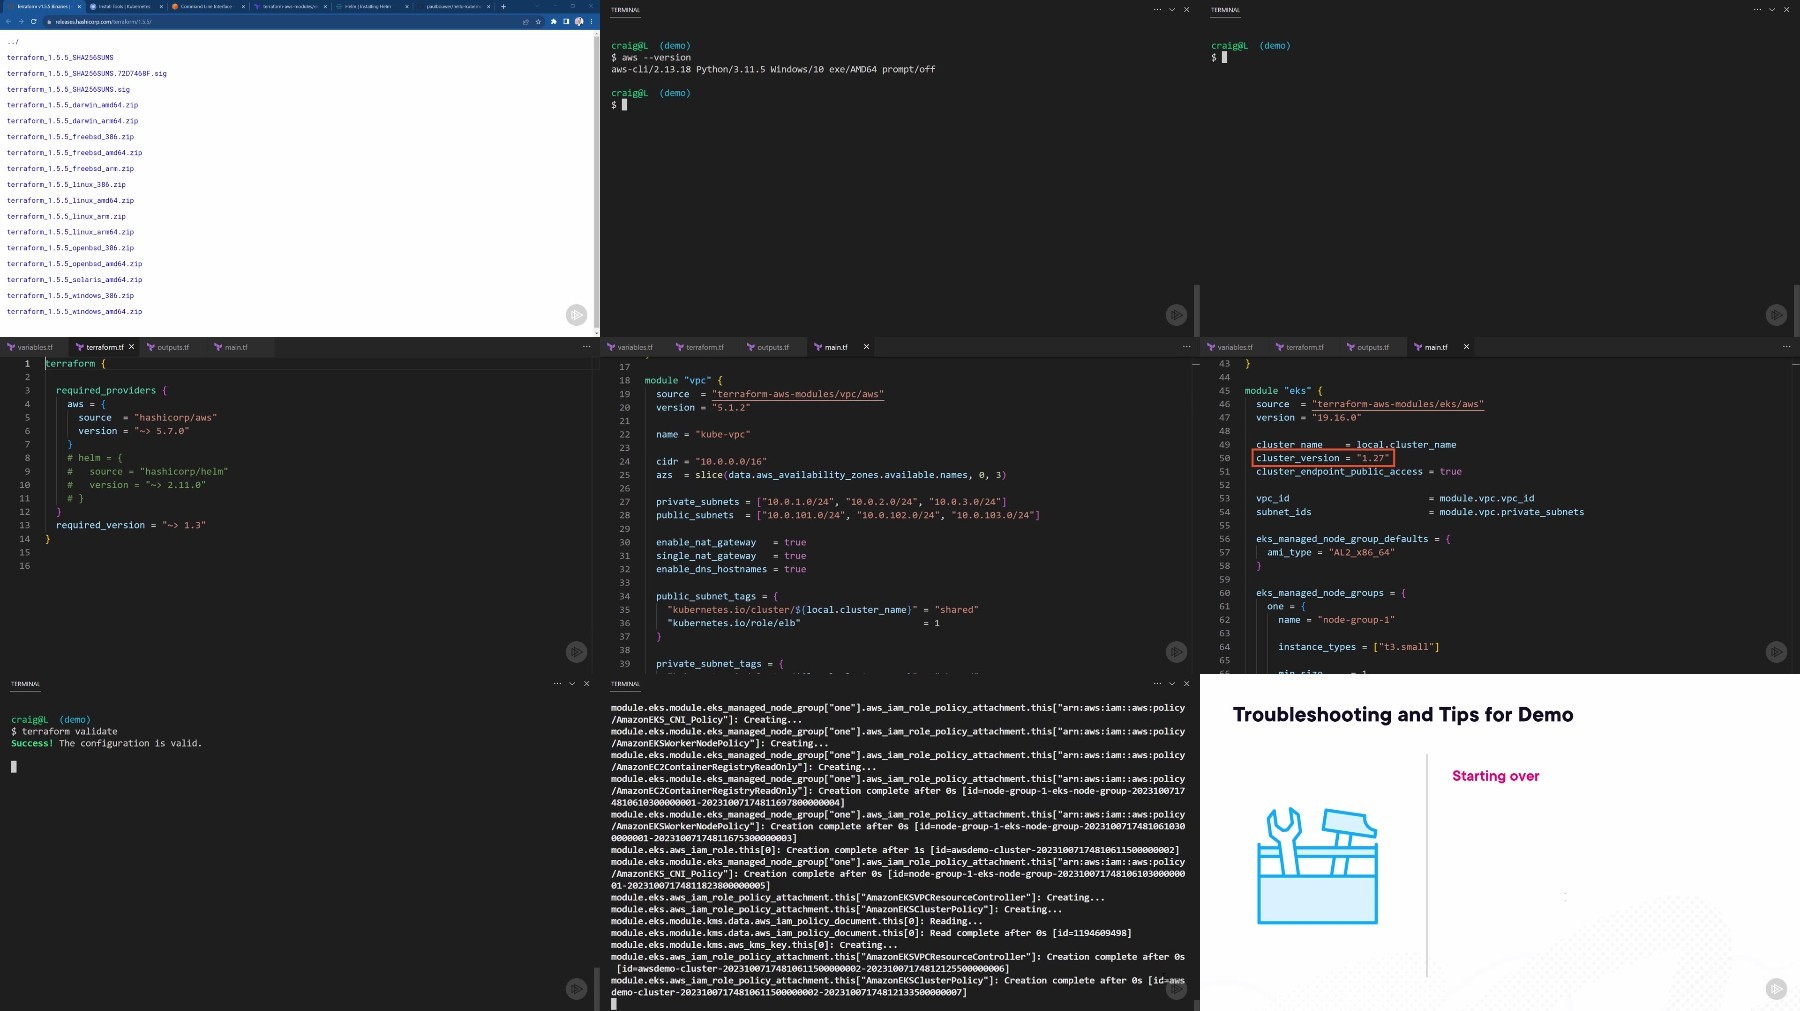Switch to Command Line Interface browser tab

click(x=206, y=6)
